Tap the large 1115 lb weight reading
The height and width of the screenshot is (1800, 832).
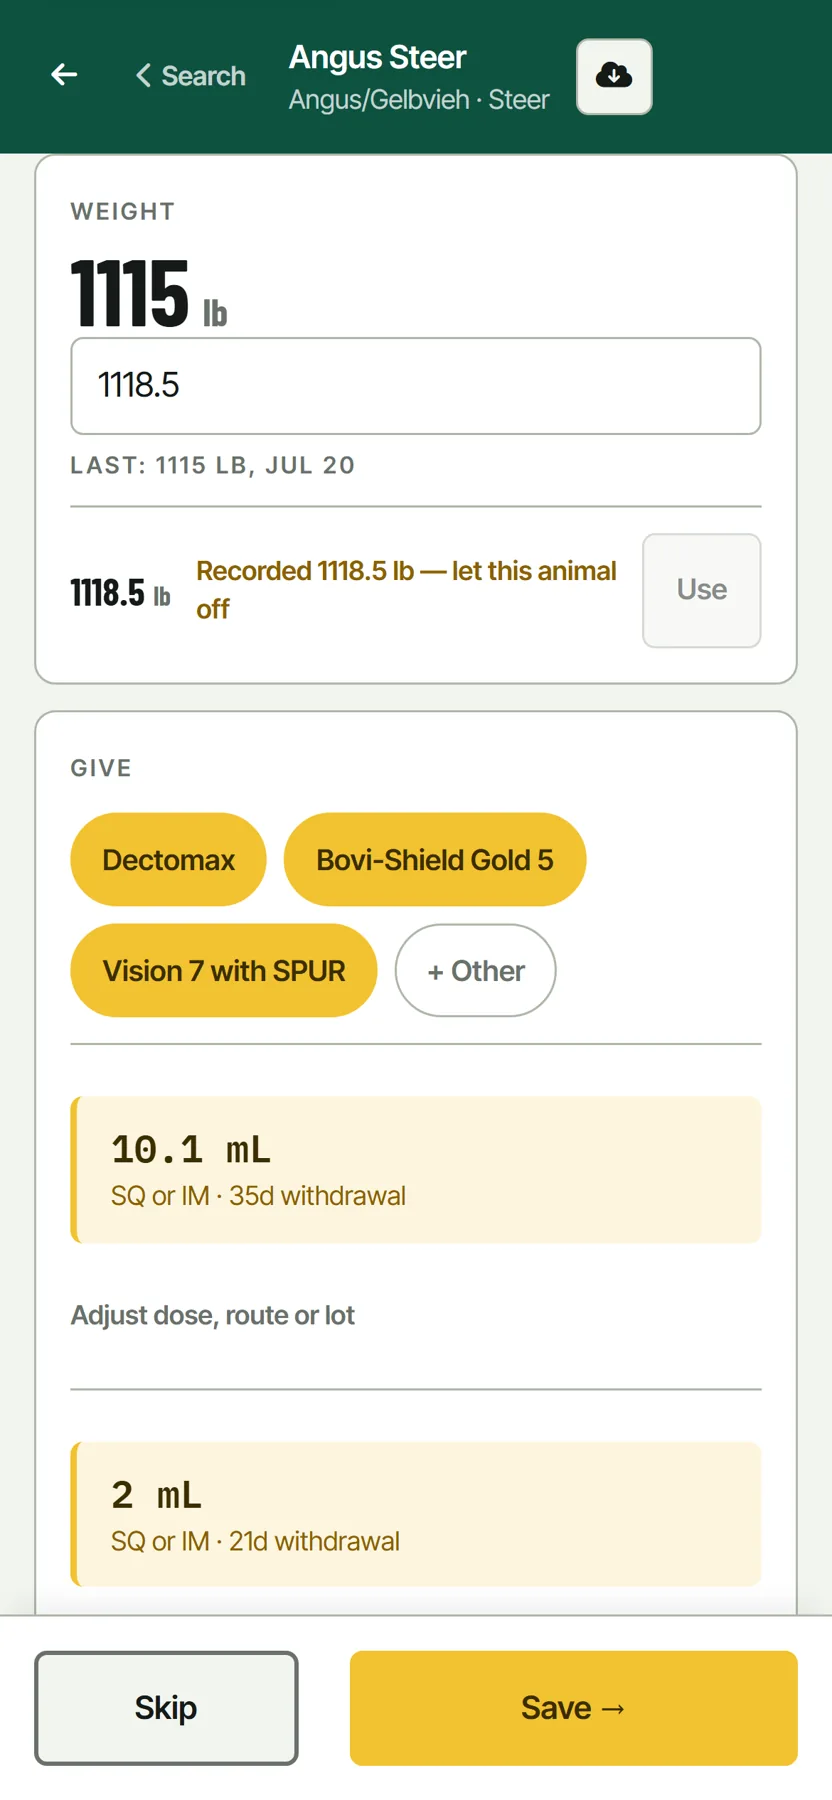click(149, 294)
